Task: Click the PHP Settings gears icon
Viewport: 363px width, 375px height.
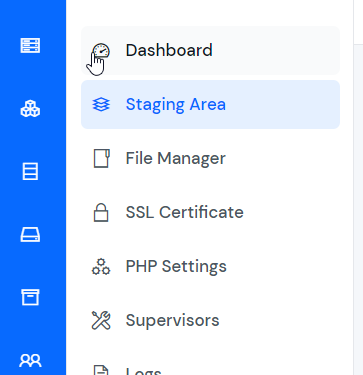Action: click(x=101, y=266)
